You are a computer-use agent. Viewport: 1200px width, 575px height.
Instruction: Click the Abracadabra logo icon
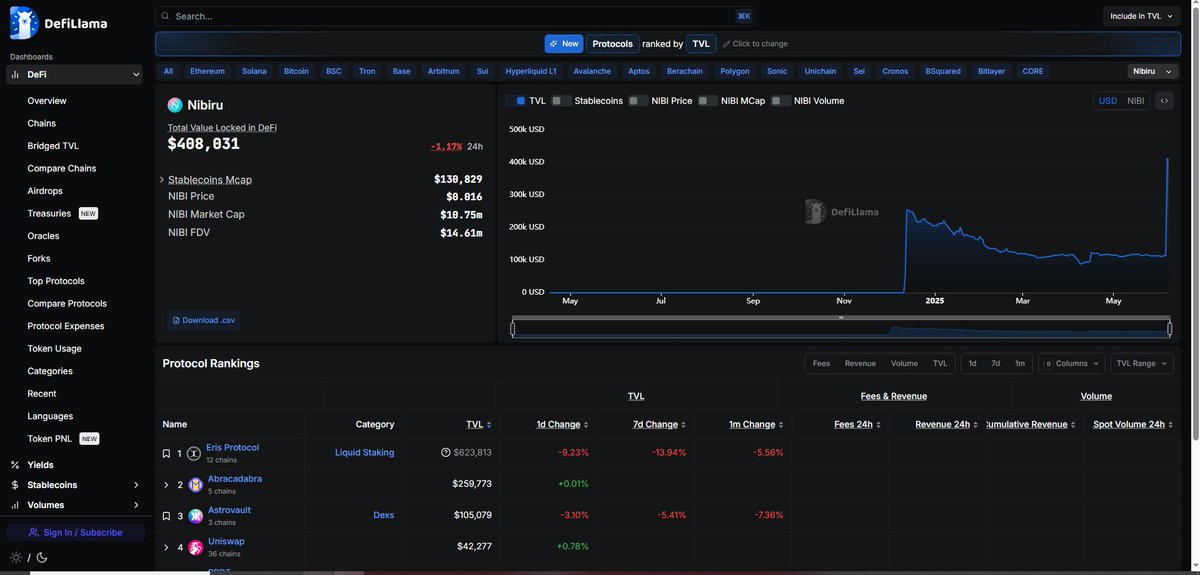(x=196, y=485)
